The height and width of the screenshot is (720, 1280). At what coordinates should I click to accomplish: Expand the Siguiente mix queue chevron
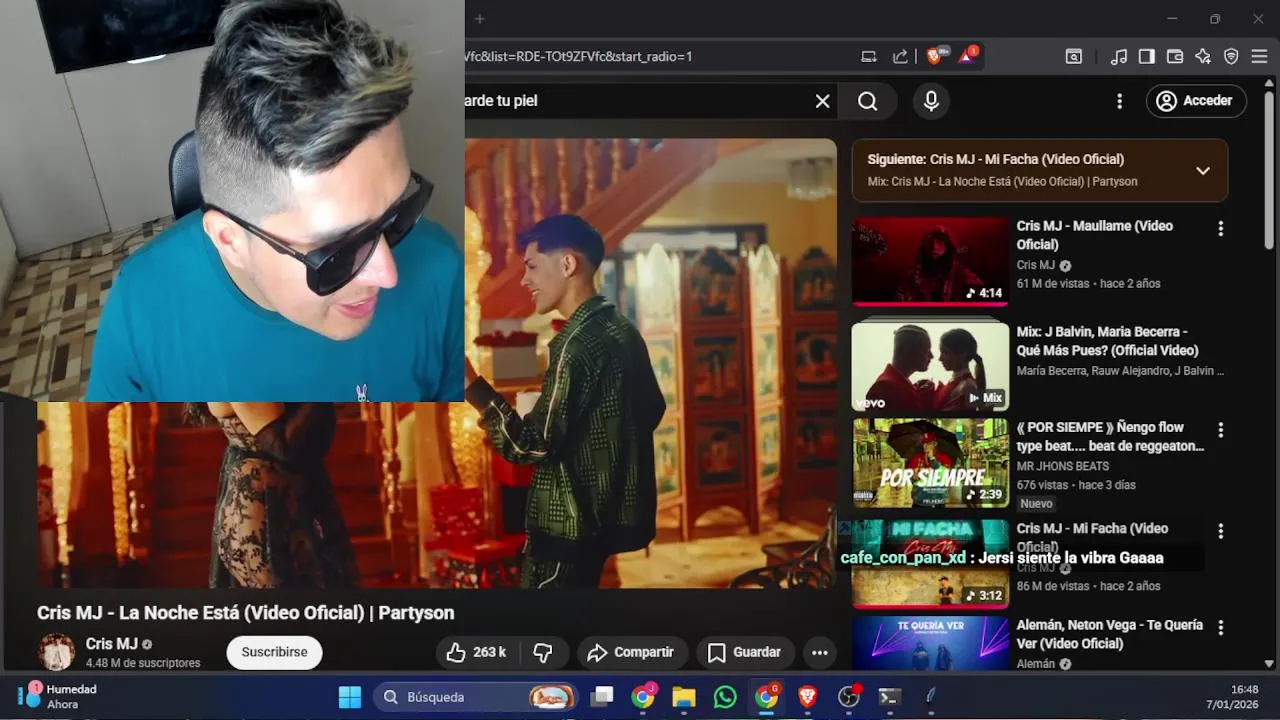(1203, 171)
